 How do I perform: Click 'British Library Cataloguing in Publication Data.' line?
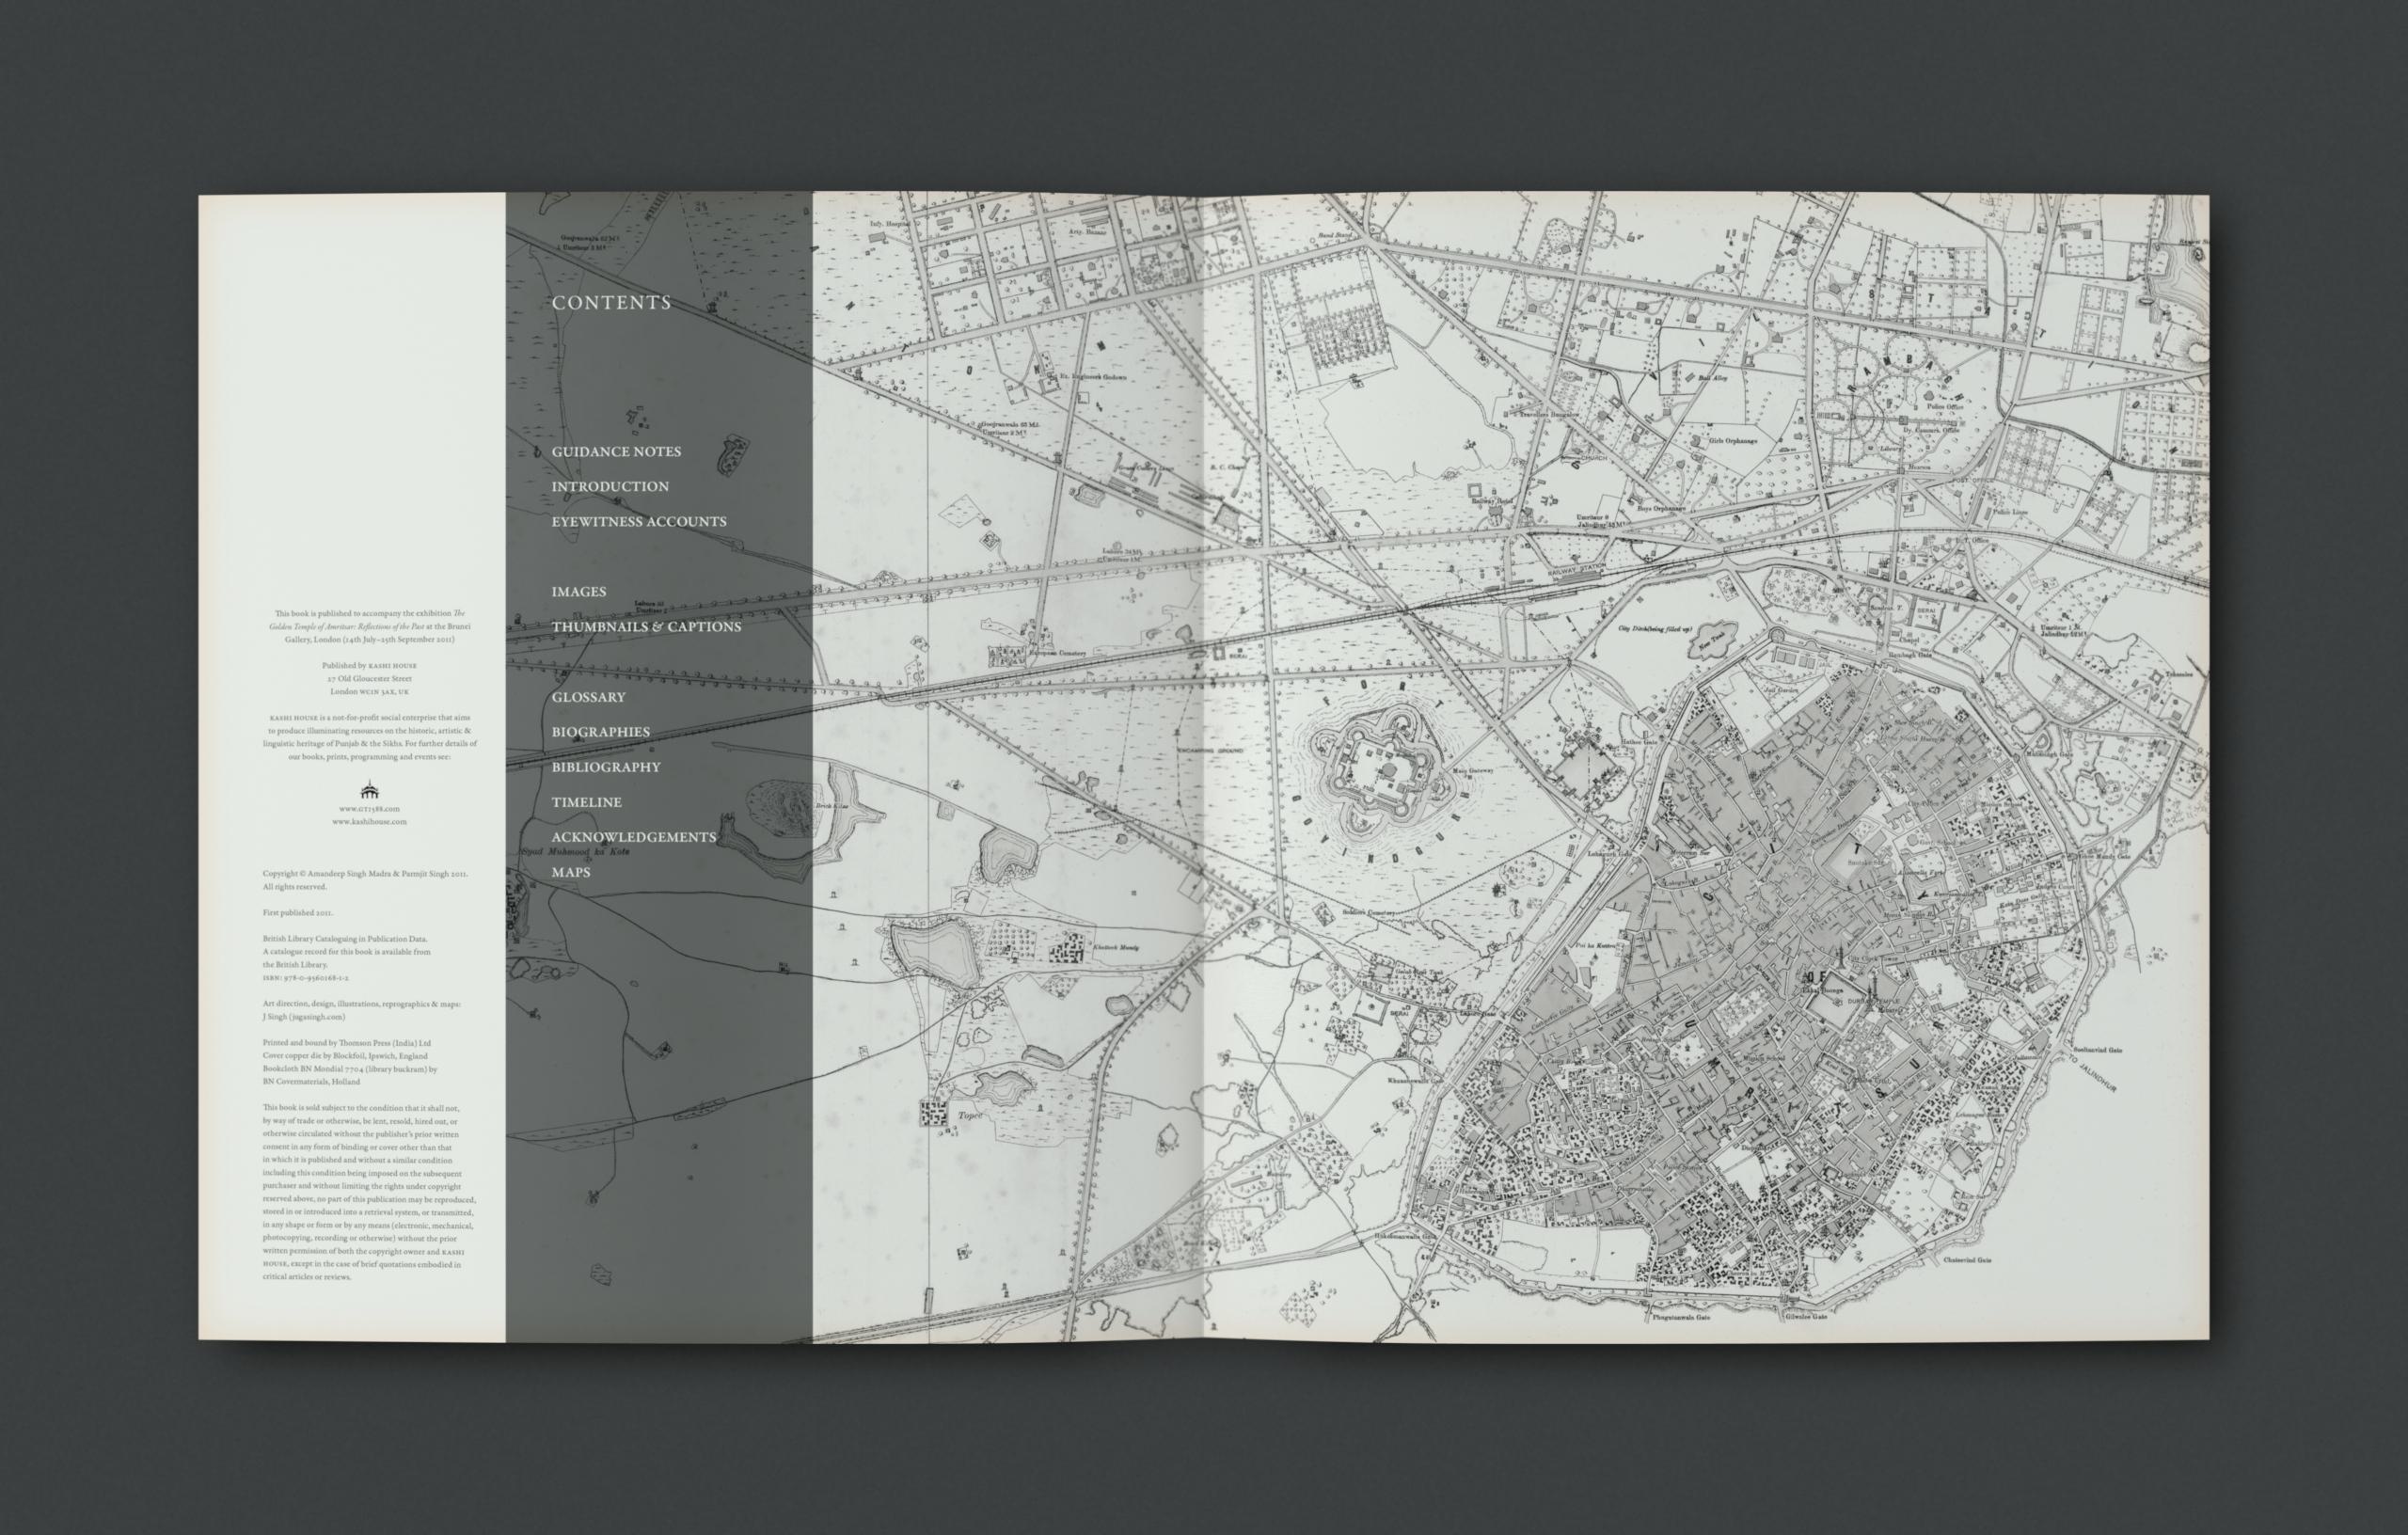(345, 940)
